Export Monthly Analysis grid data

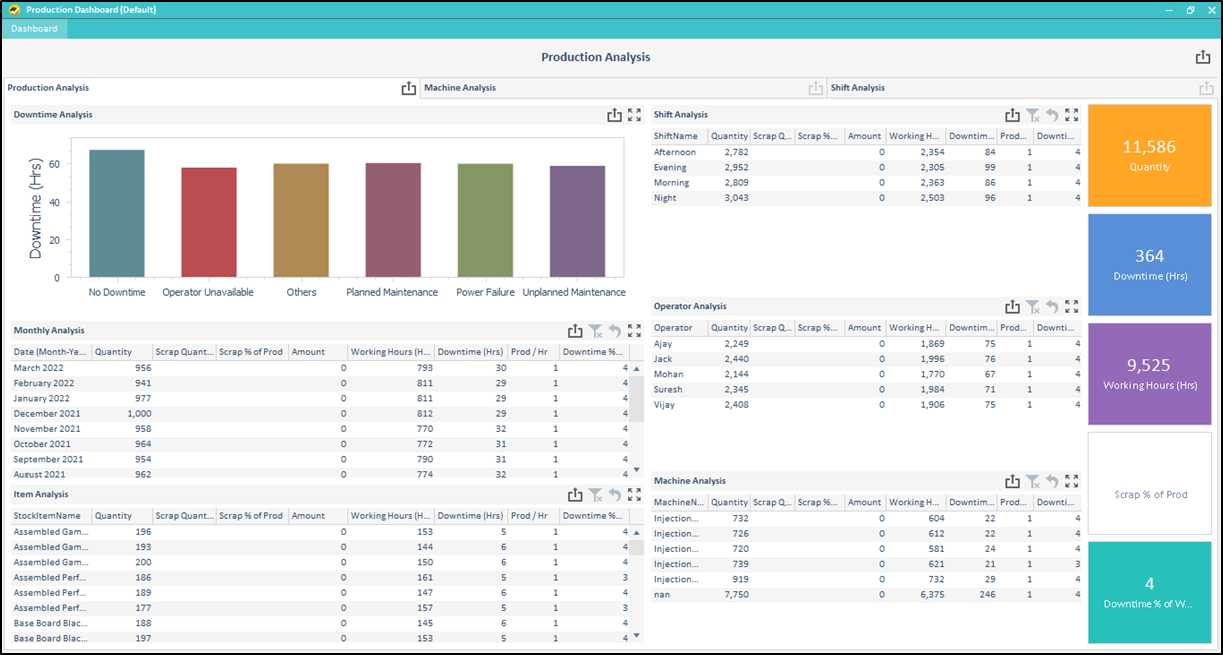(x=575, y=329)
